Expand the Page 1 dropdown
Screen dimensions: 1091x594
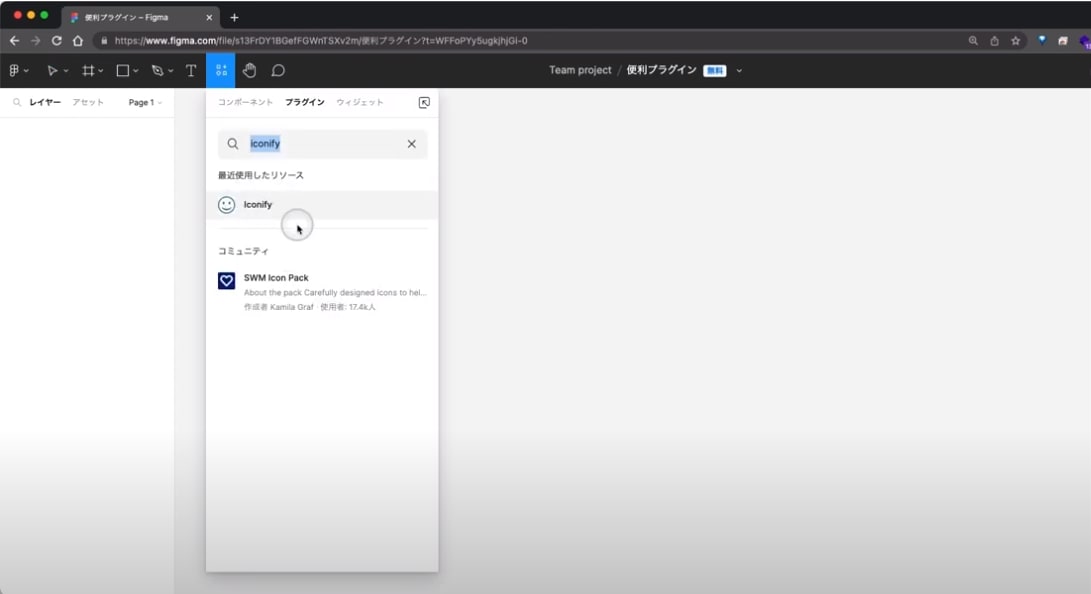(145, 102)
